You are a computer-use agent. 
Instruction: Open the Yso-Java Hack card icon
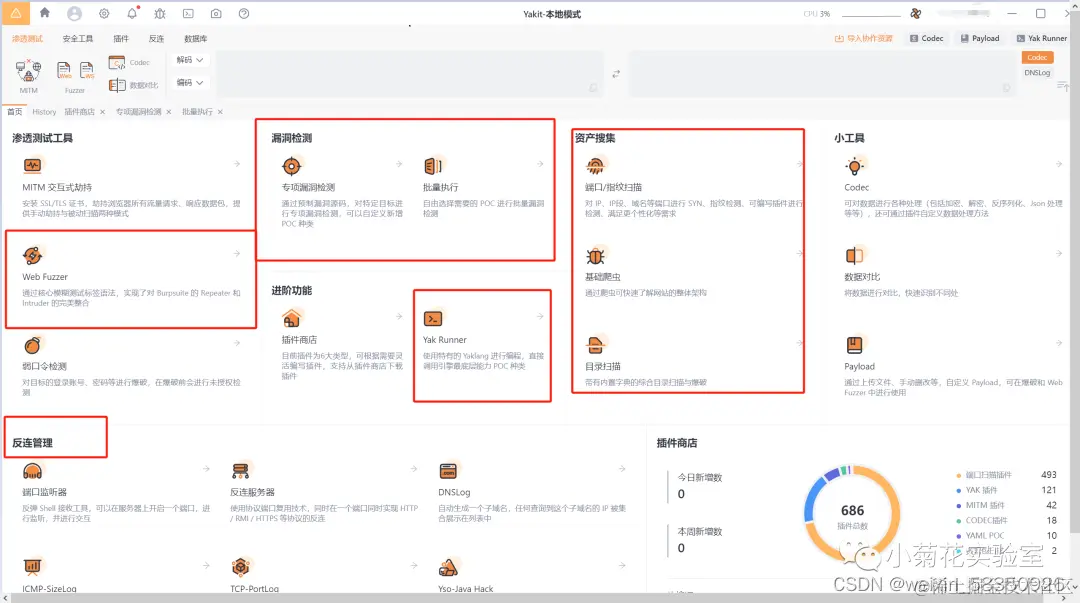[x=448, y=566]
